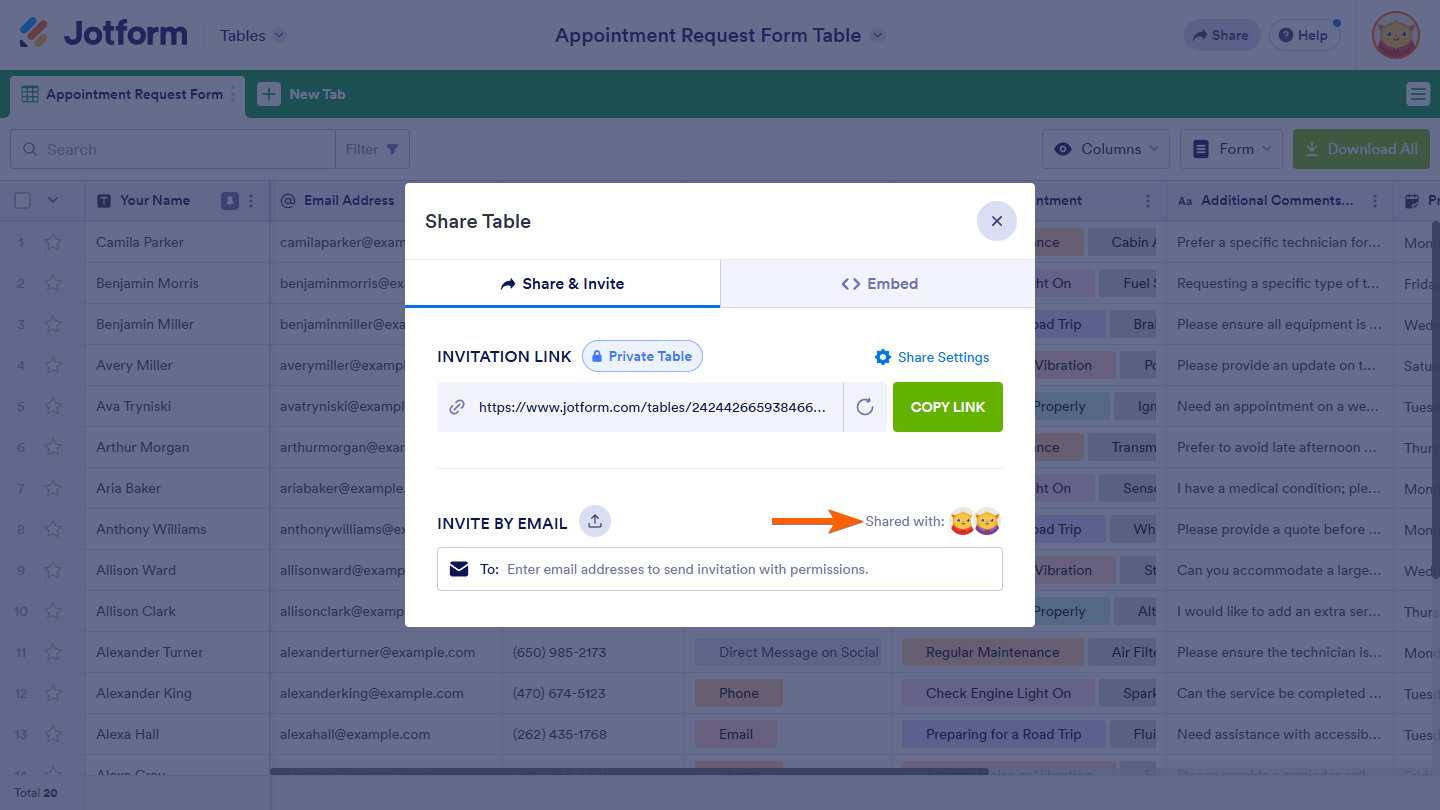Image resolution: width=1440 pixels, height=810 pixels.
Task: Expand the Tables product dropdown
Action: pos(253,35)
